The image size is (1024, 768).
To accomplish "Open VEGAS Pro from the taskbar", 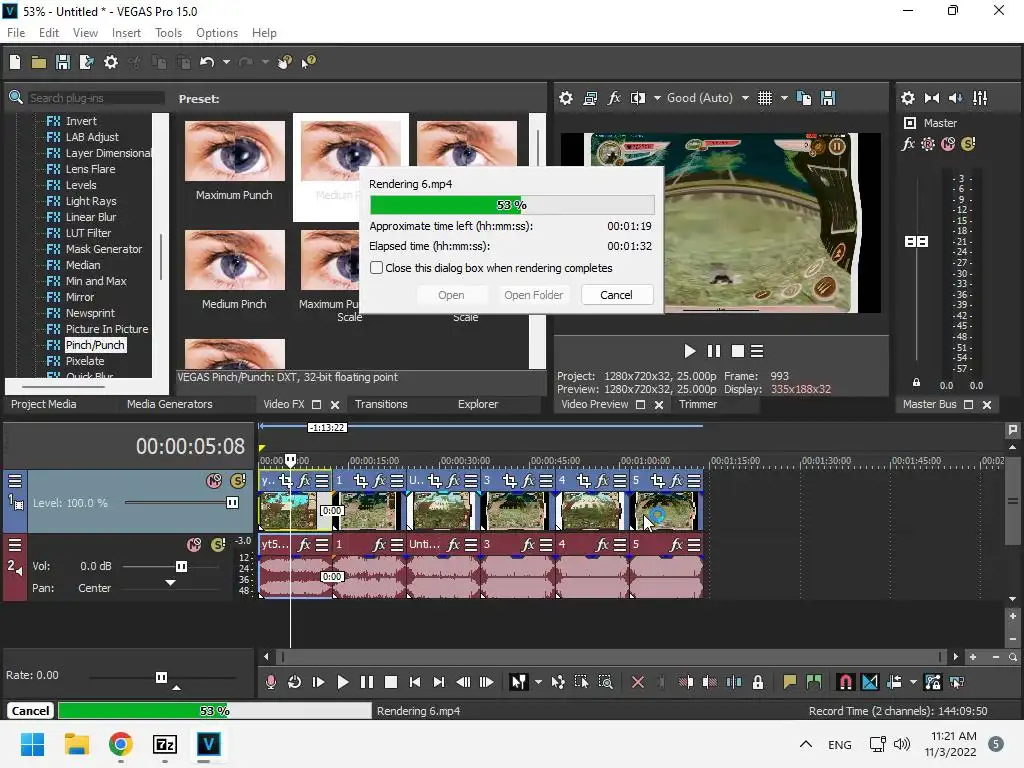I will pyautogui.click(x=208, y=744).
